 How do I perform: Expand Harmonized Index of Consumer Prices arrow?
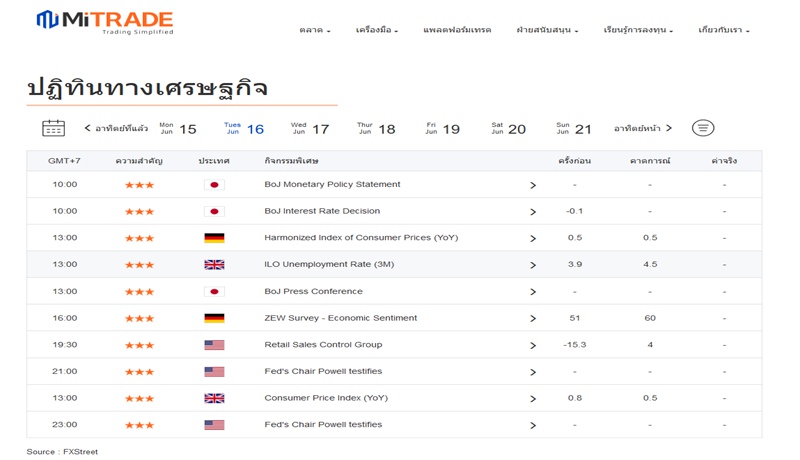click(532, 238)
